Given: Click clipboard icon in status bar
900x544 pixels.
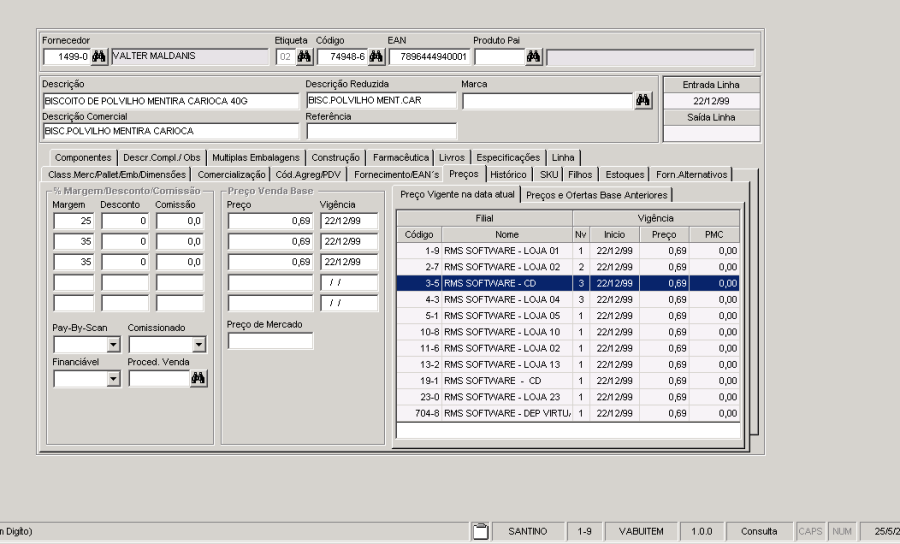Looking at the screenshot, I should point(480,531).
